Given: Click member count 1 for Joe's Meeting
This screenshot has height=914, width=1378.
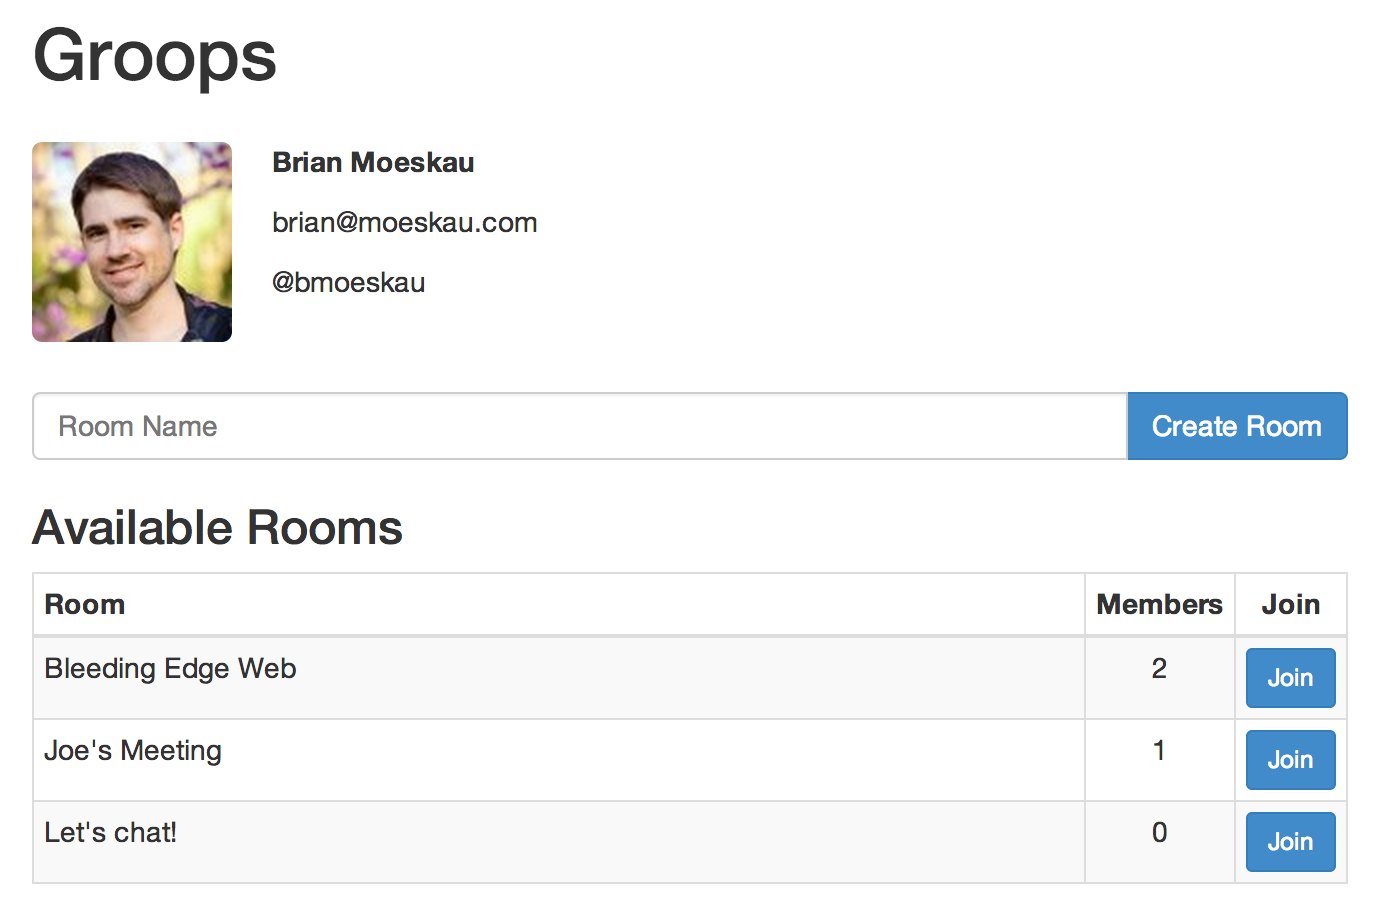Looking at the screenshot, I should click(1159, 750).
